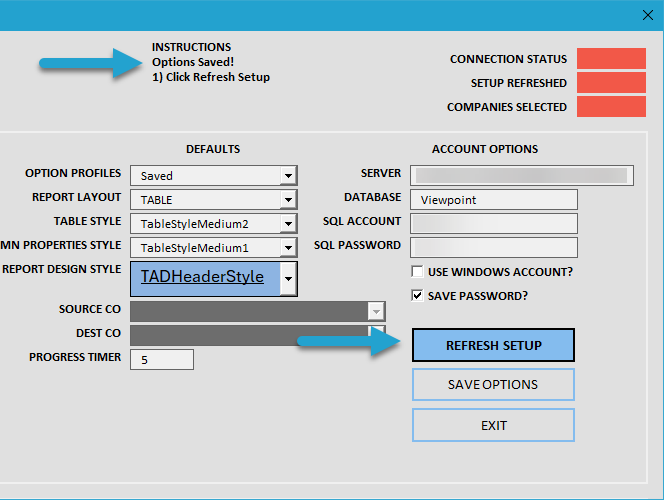Click the CONNECTION STATUS label

pyautogui.click(x=508, y=59)
